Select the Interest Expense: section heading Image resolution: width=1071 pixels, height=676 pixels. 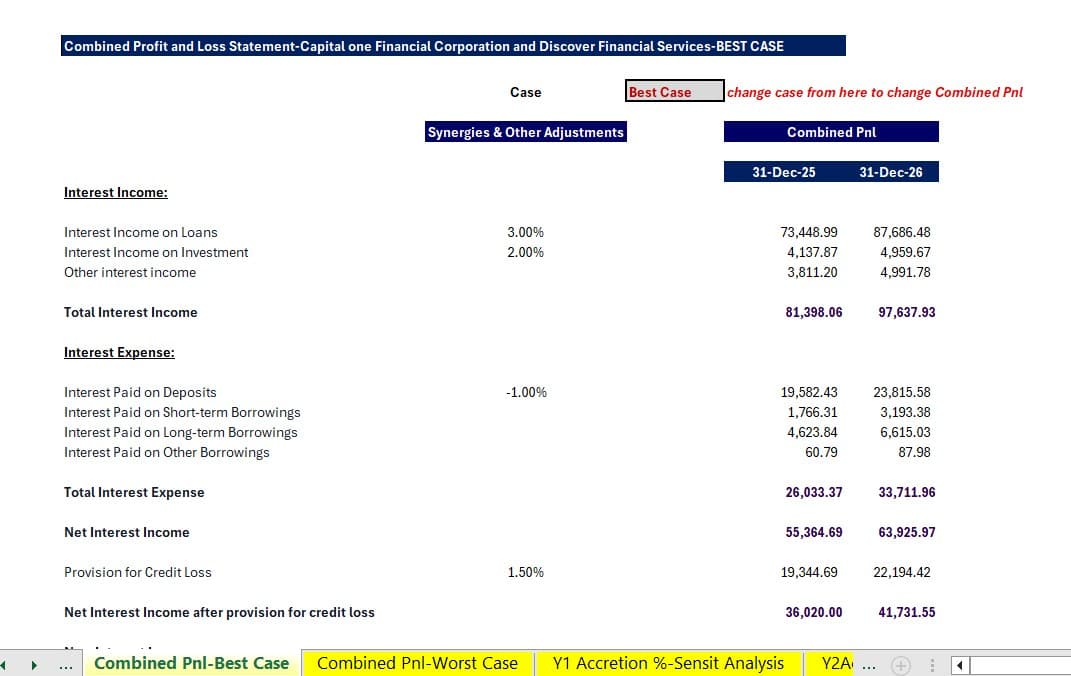click(119, 352)
